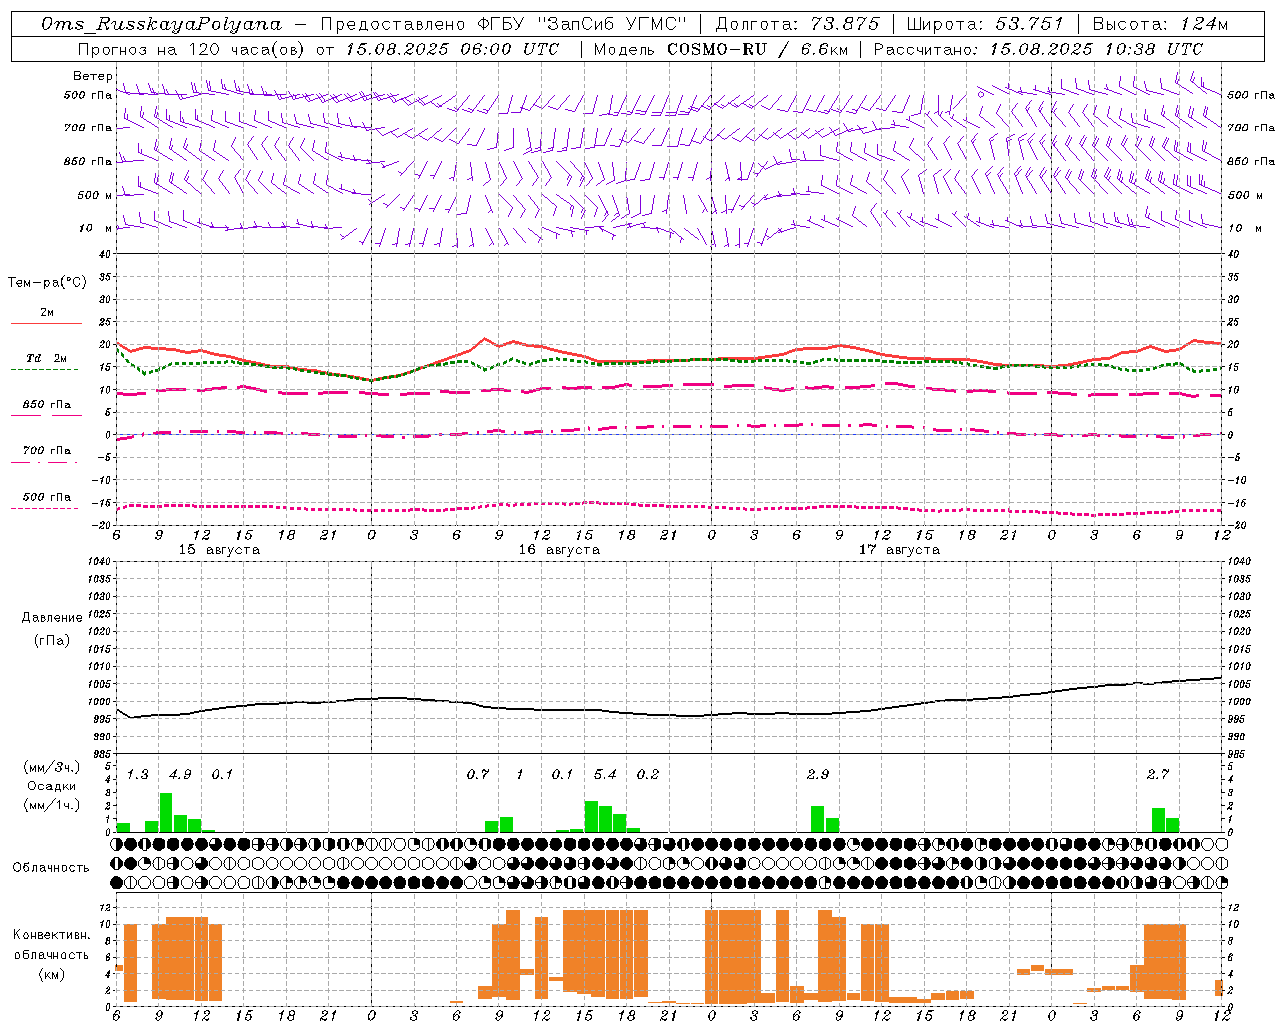Click the (мм/1ч.) units label
This screenshot has height=1024, width=1280.
click(51, 805)
